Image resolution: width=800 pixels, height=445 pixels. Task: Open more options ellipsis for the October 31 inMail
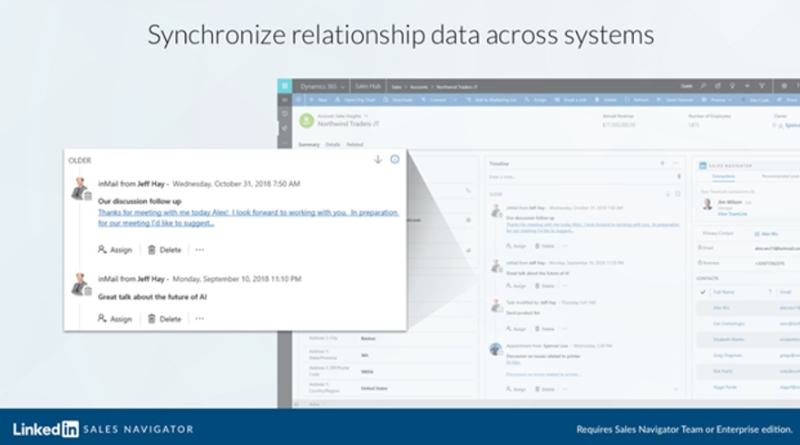pos(200,249)
